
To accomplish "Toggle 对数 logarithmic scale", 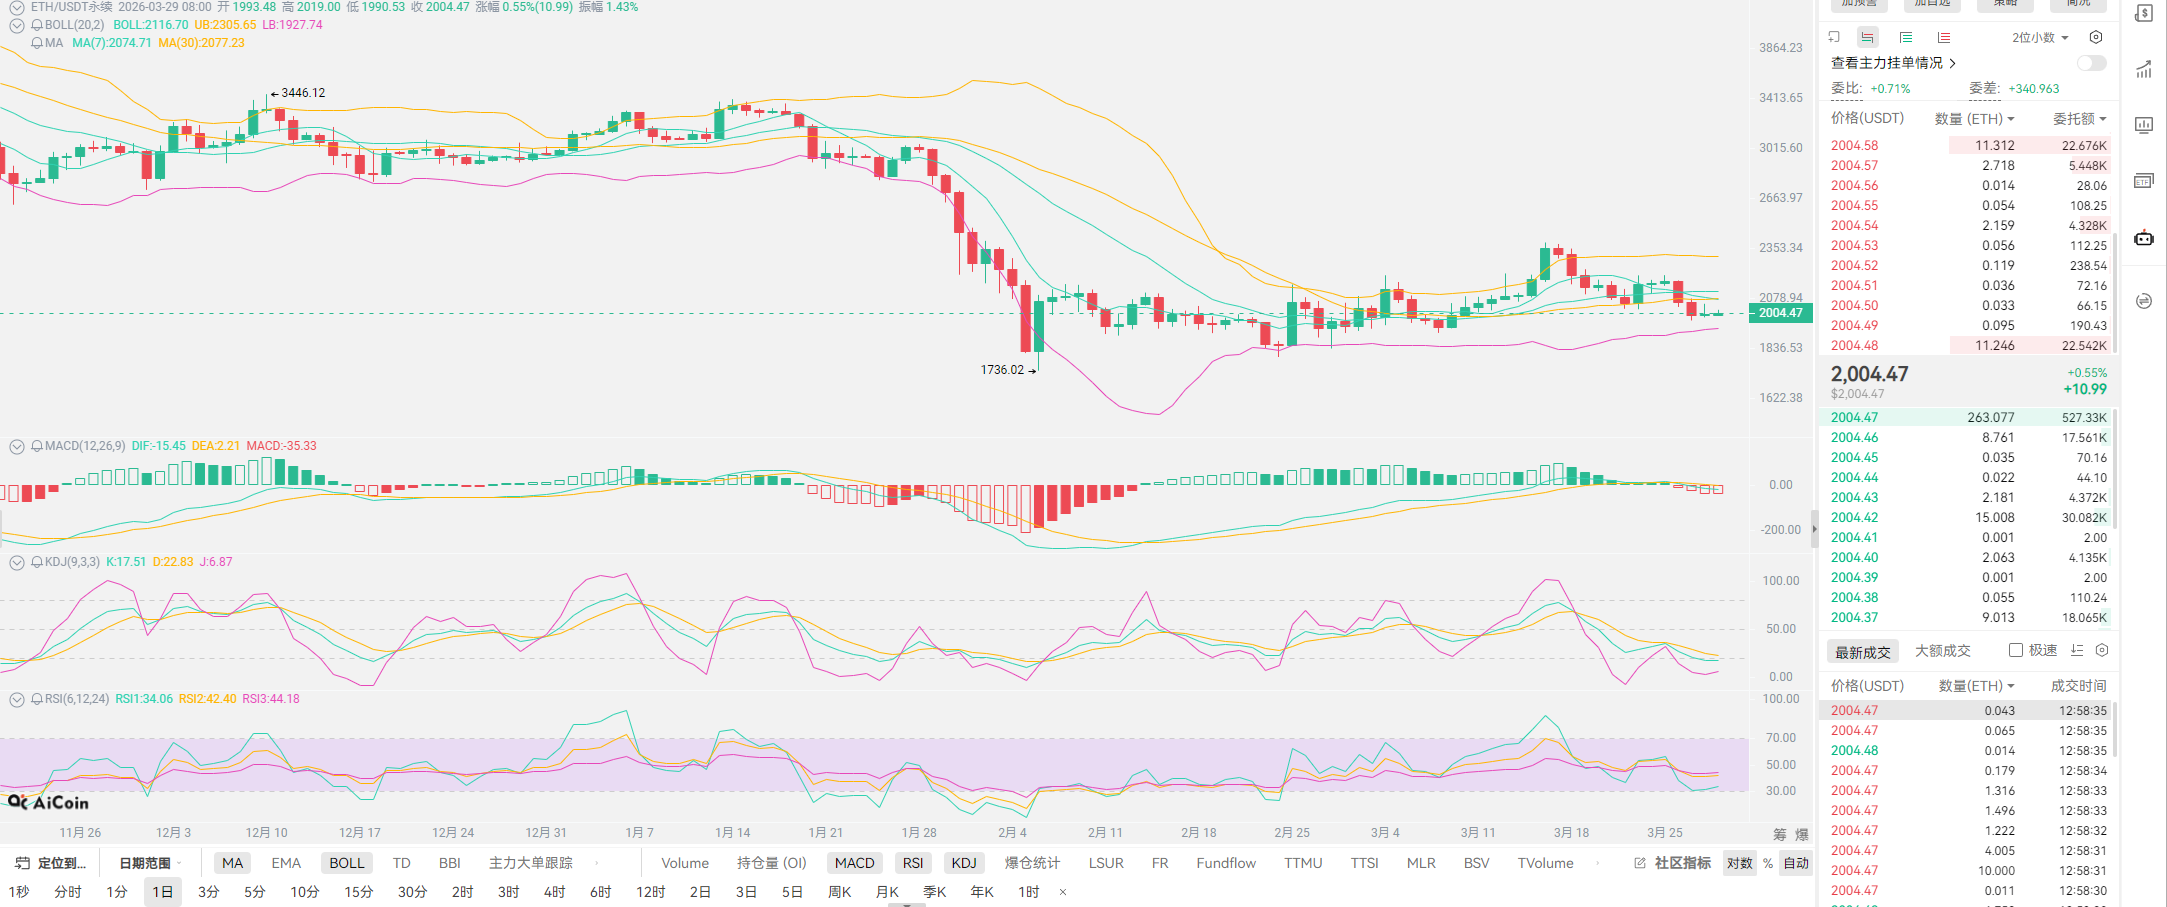I will pyautogui.click(x=1739, y=863).
